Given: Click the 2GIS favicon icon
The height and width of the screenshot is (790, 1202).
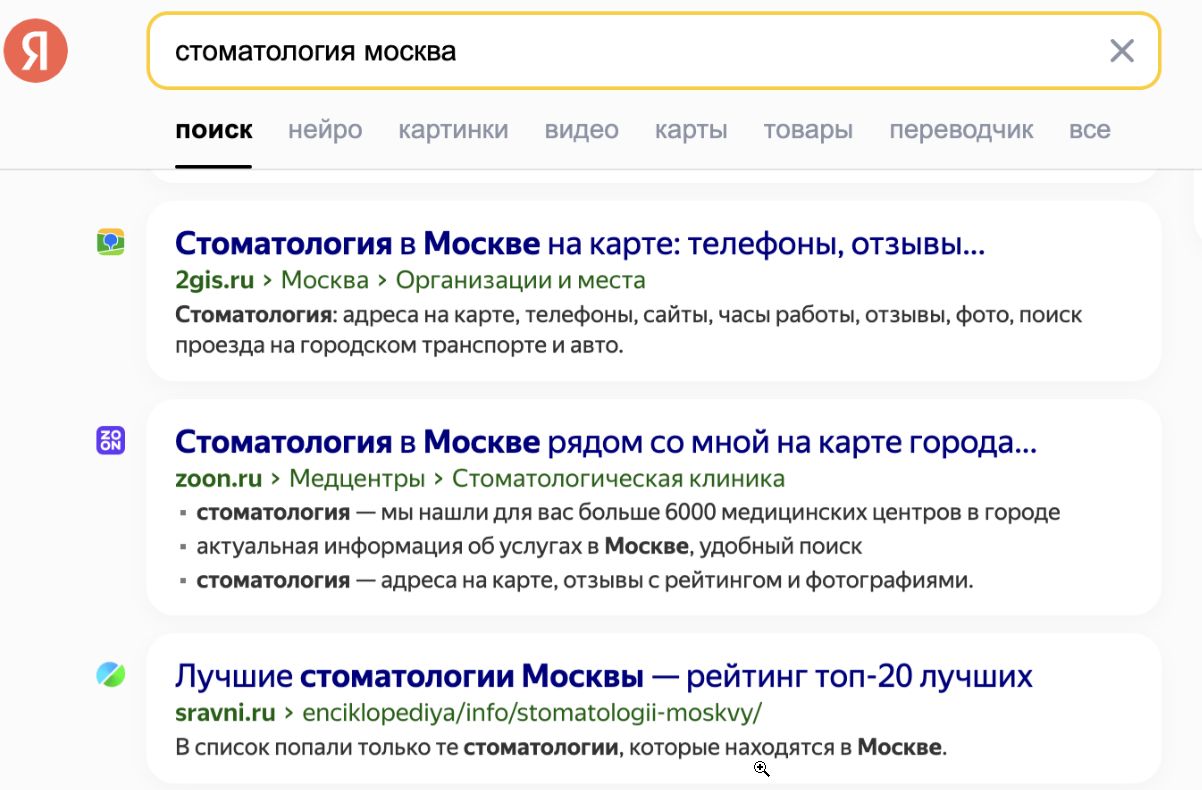Looking at the screenshot, I should 110,242.
